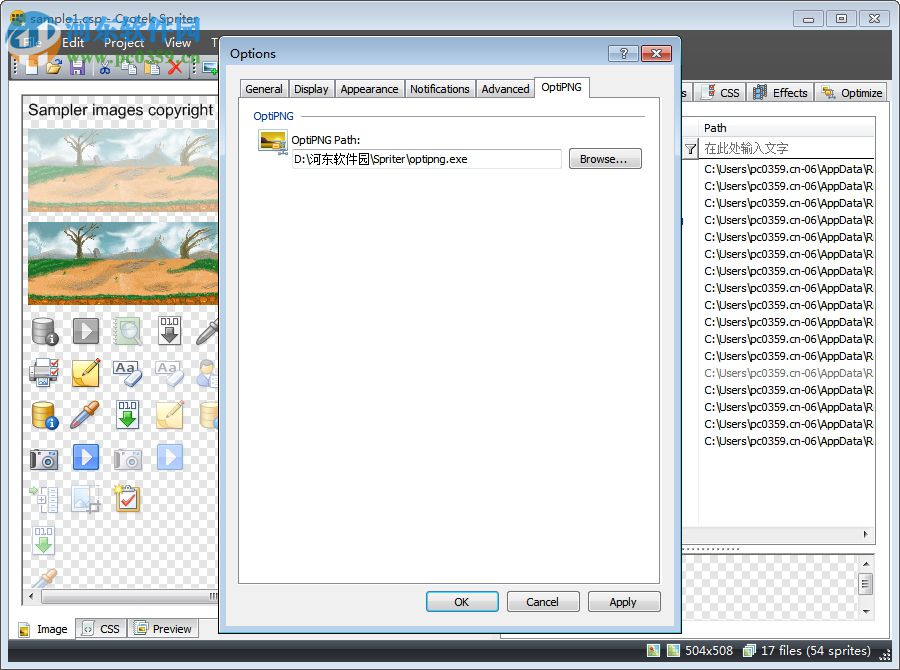This screenshot has width=900, height=670.
Task: Click the printer sprite in sprite sheet
Action: 44,373
